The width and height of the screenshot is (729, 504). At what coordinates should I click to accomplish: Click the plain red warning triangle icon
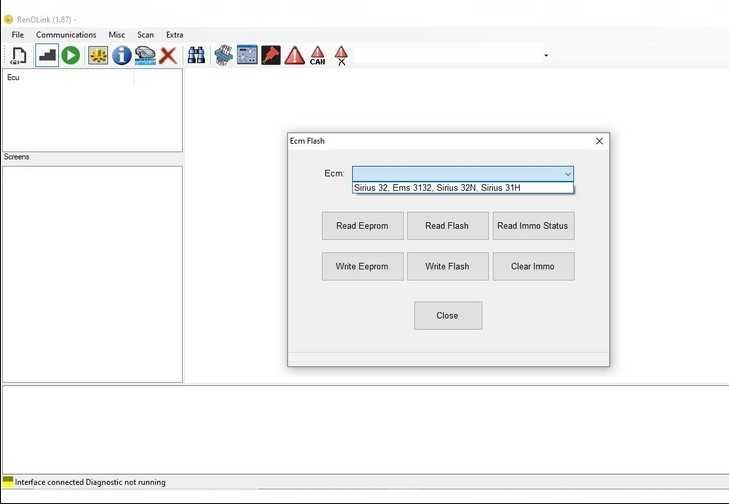pos(295,56)
